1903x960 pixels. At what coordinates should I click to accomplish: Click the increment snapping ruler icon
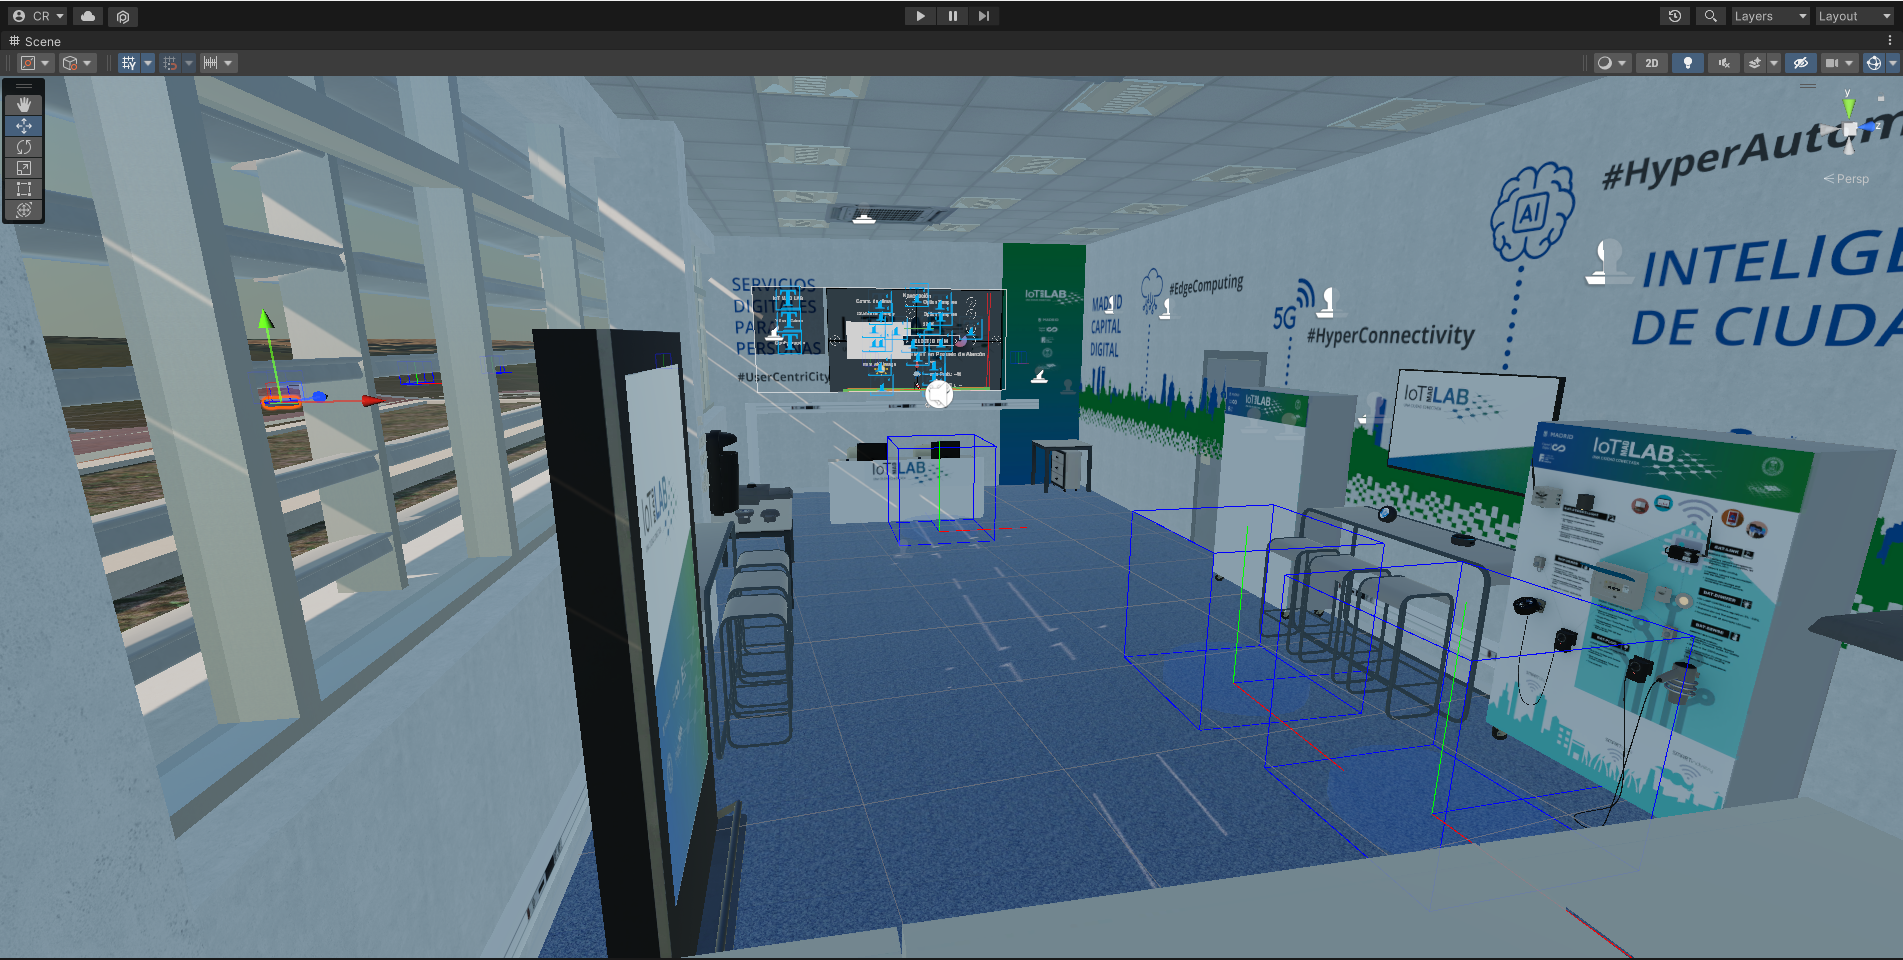click(x=210, y=63)
